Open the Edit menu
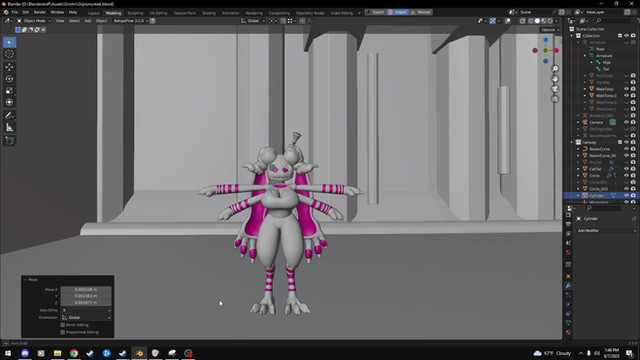The image size is (640, 360). 26,12
